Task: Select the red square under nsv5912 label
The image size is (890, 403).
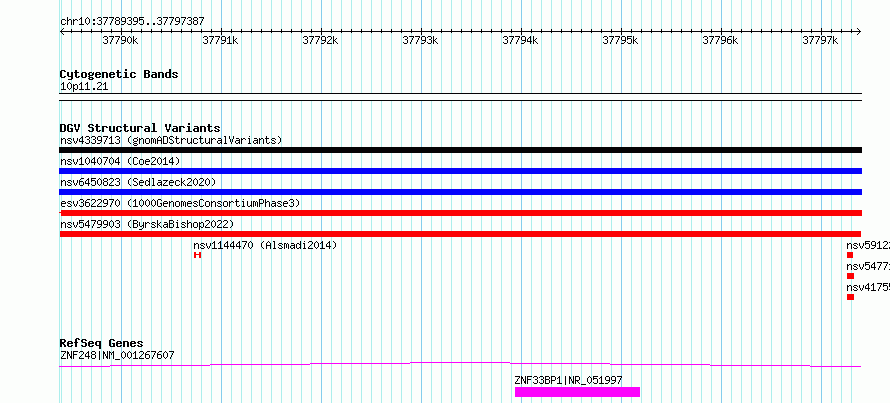Action: [x=850, y=255]
